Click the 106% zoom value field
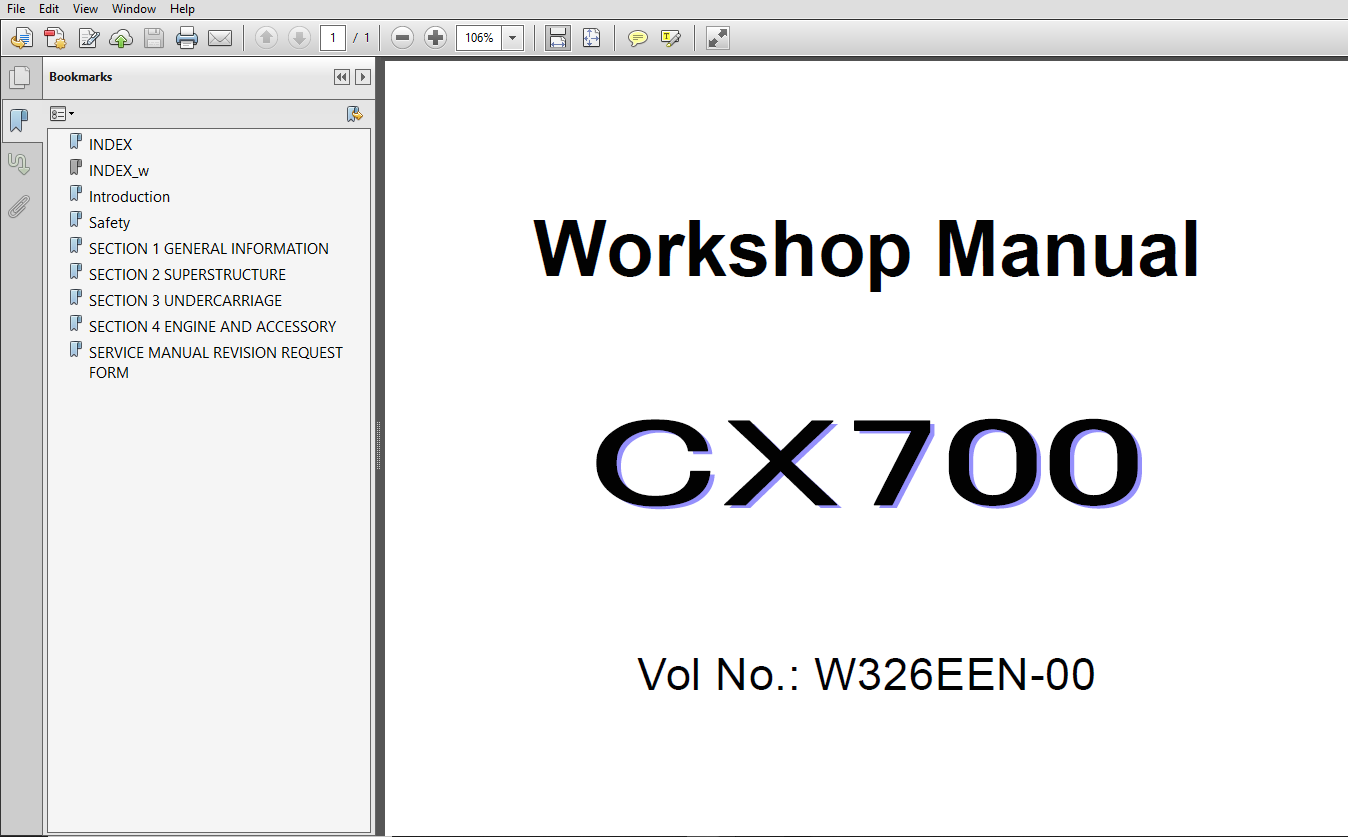The width and height of the screenshot is (1348, 837). pyautogui.click(x=479, y=38)
